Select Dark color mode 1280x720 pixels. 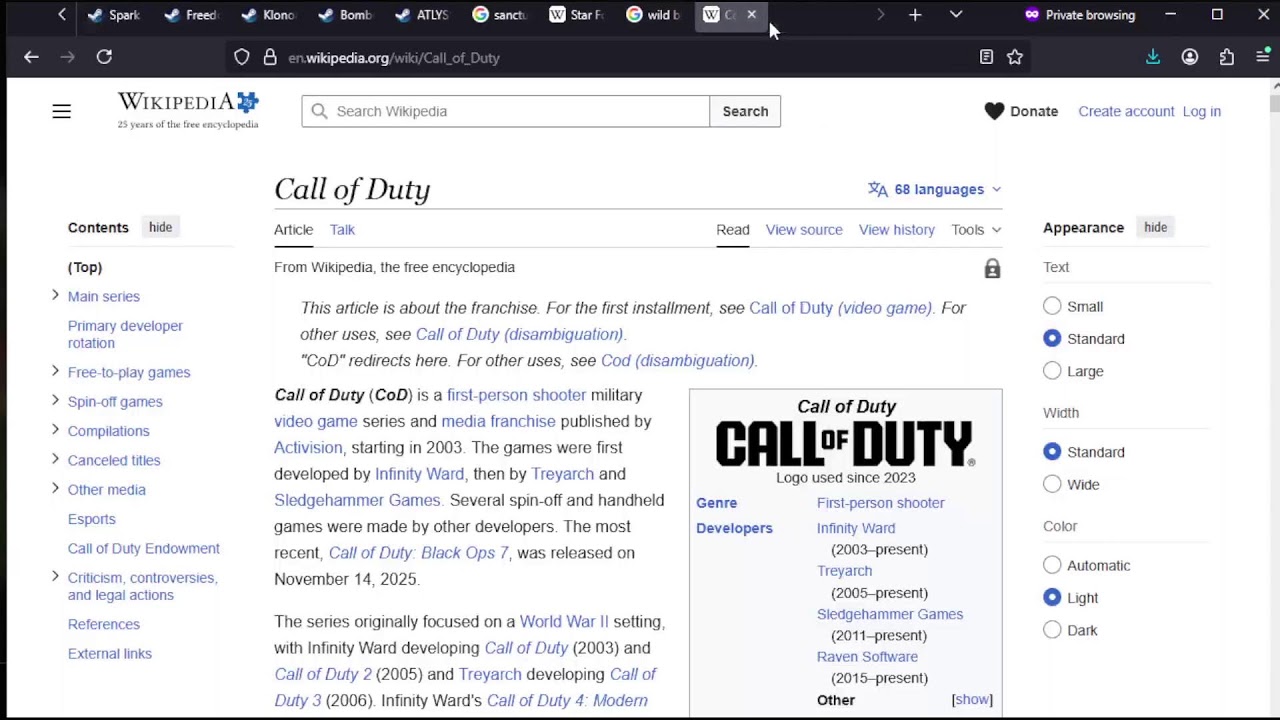click(x=1052, y=630)
